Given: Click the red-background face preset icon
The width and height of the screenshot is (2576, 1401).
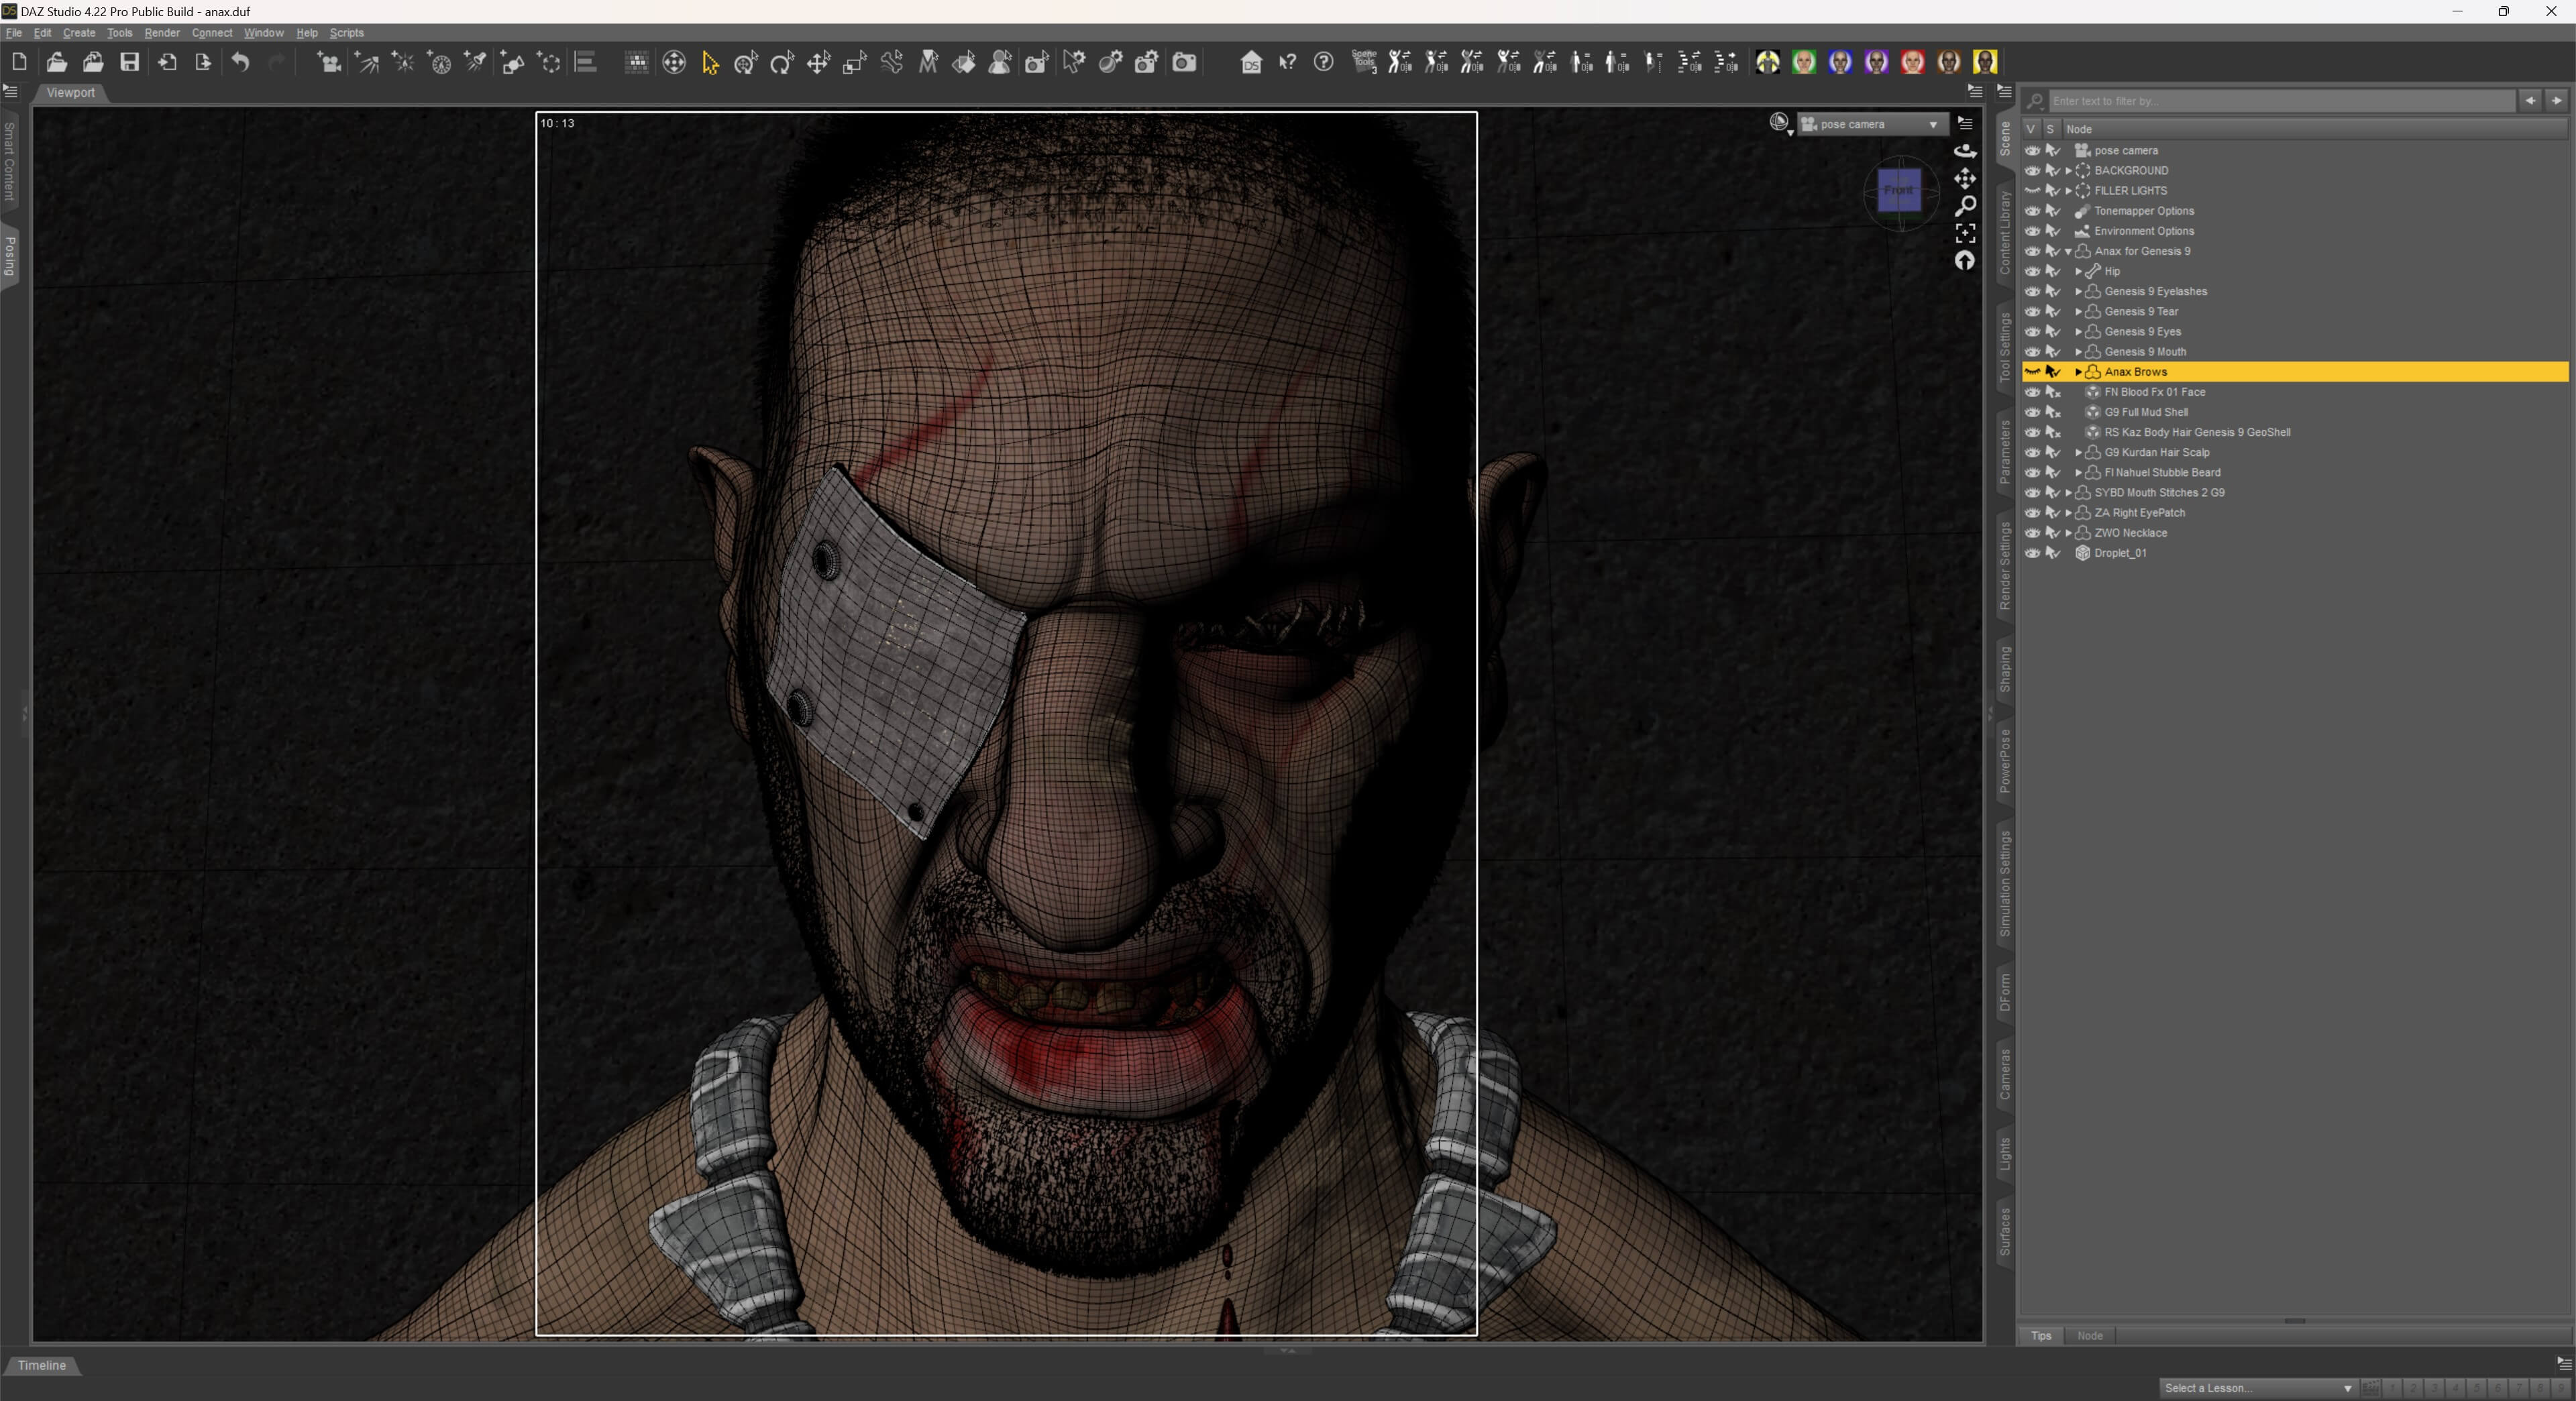Looking at the screenshot, I should [x=1912, y=62].
